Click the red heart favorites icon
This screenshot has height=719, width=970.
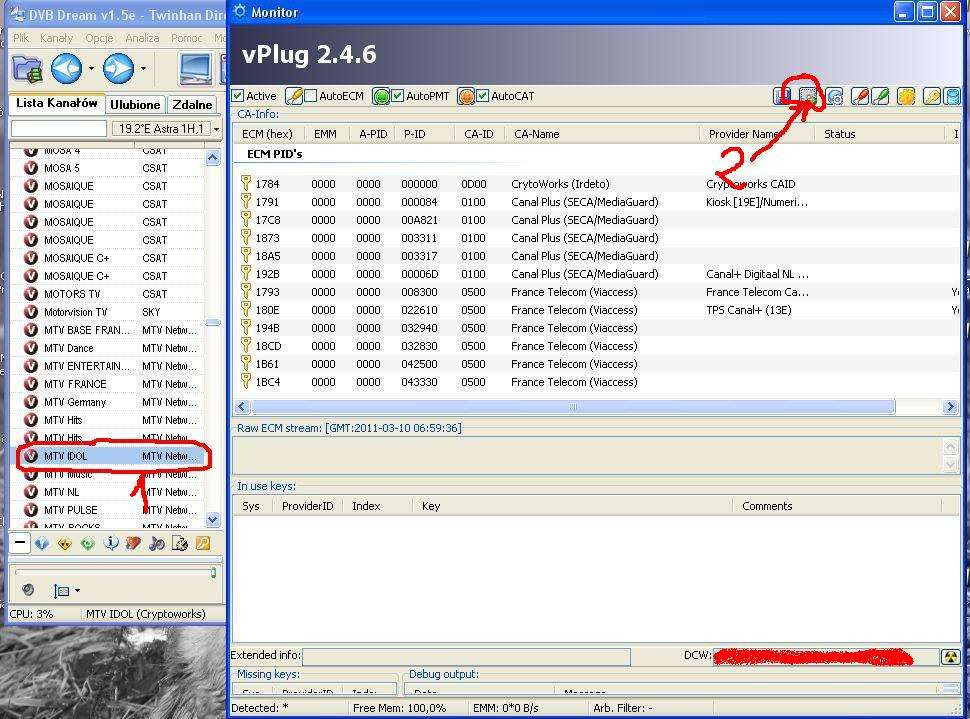134,543
